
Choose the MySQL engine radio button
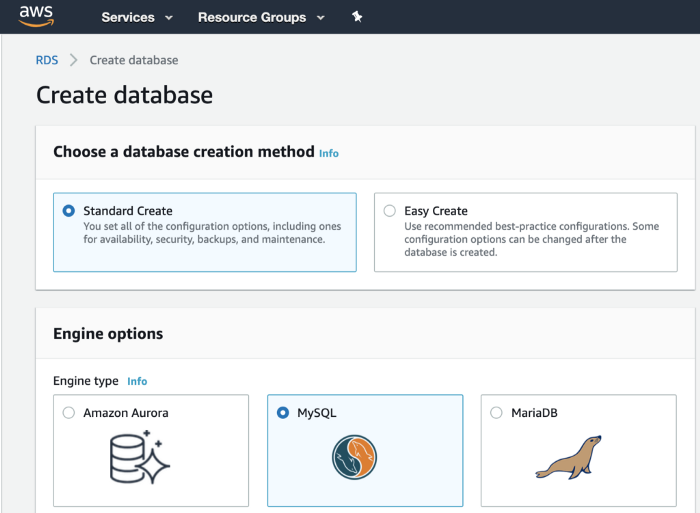(283, 413)
